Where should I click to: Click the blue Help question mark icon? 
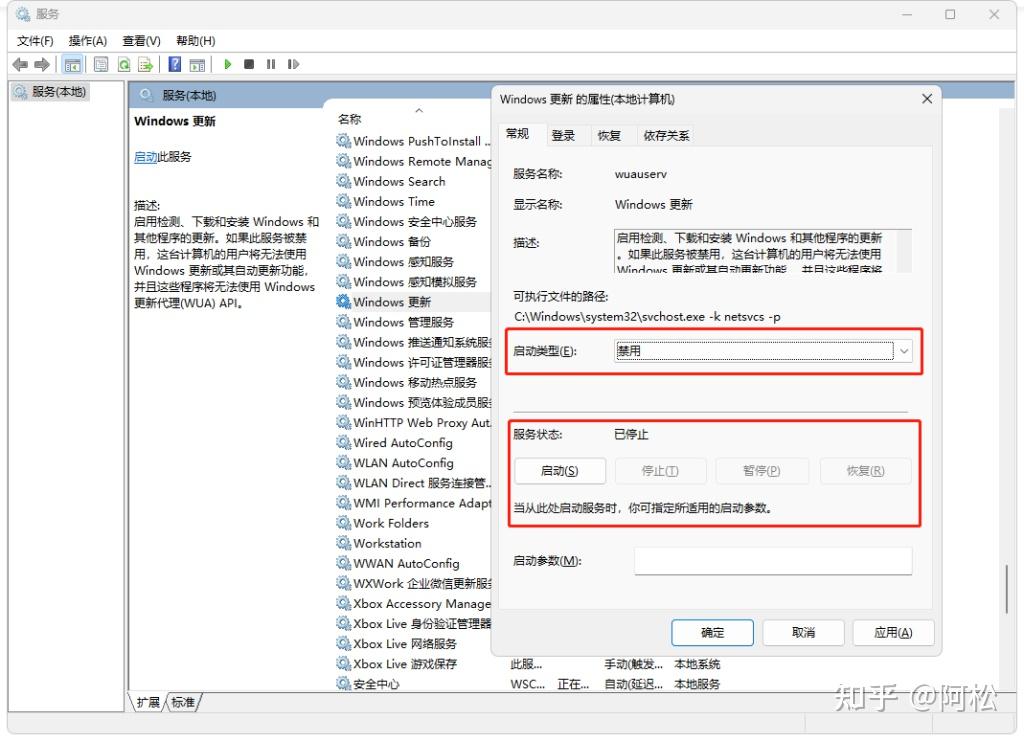174,64
